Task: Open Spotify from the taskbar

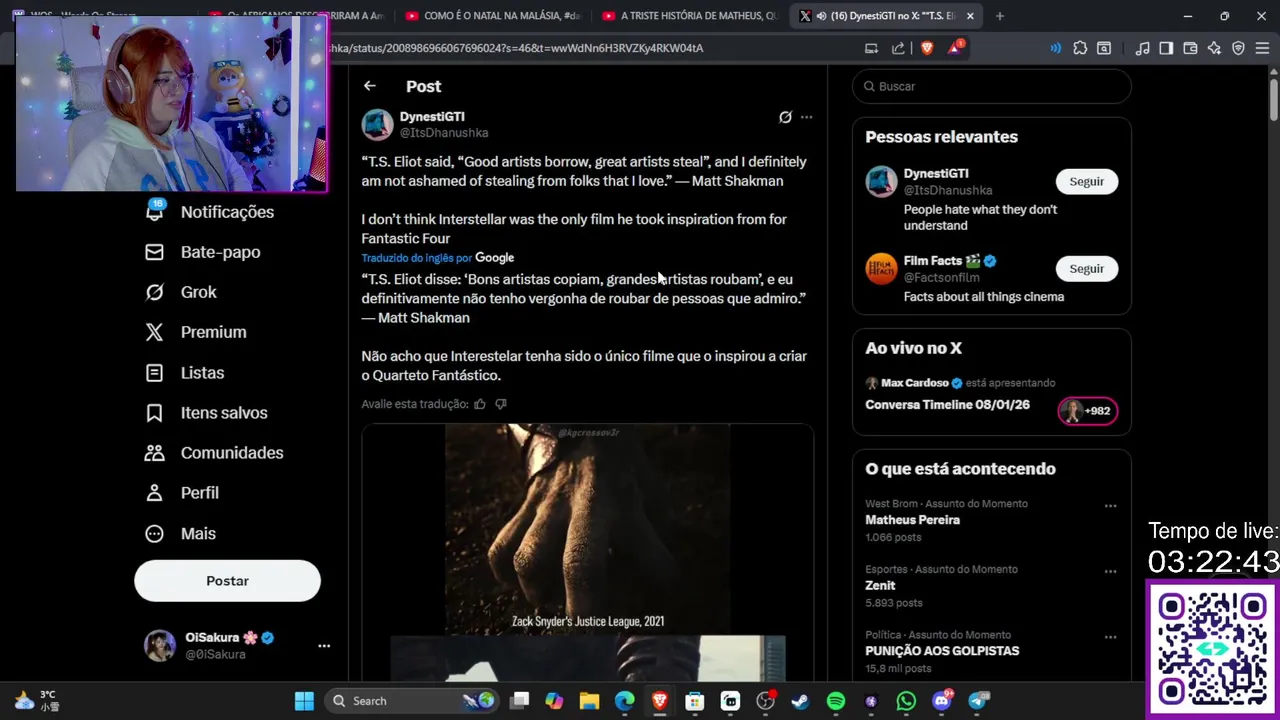Action: click(836, 701)
